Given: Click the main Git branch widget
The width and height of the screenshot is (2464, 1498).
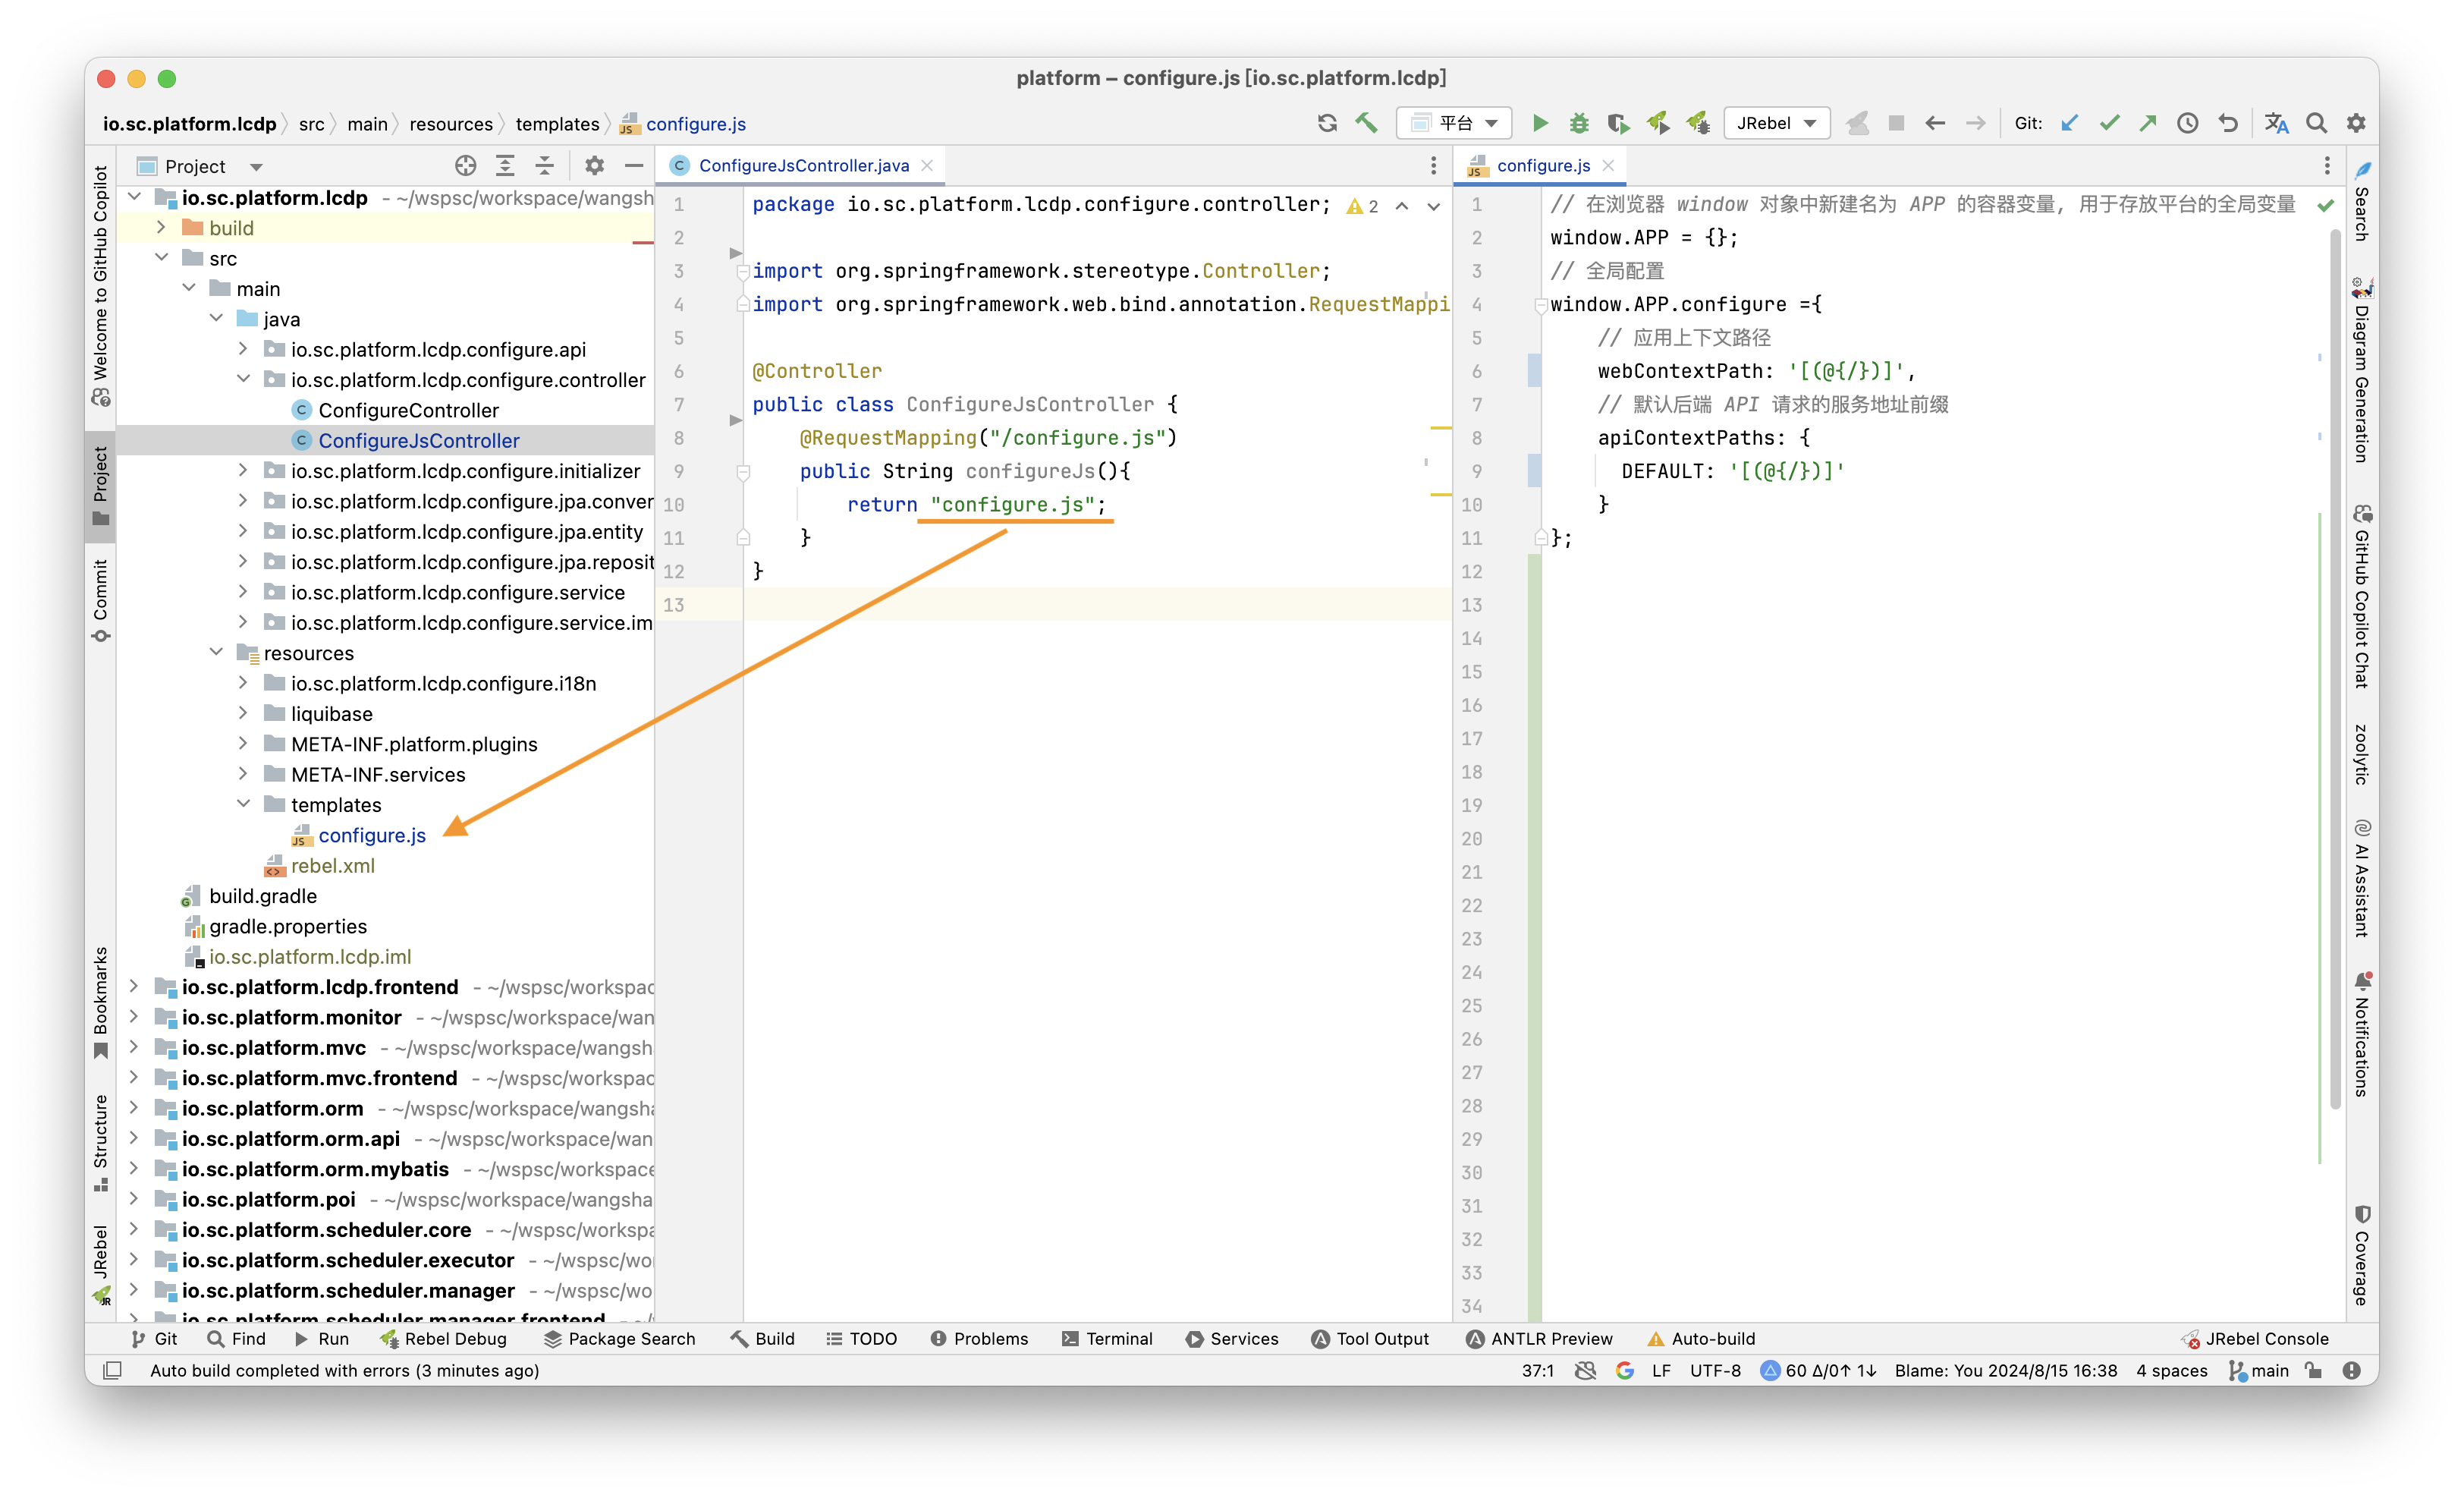Looking at the screenshot, I should pyautogui.click(x=2259, y=1370).
